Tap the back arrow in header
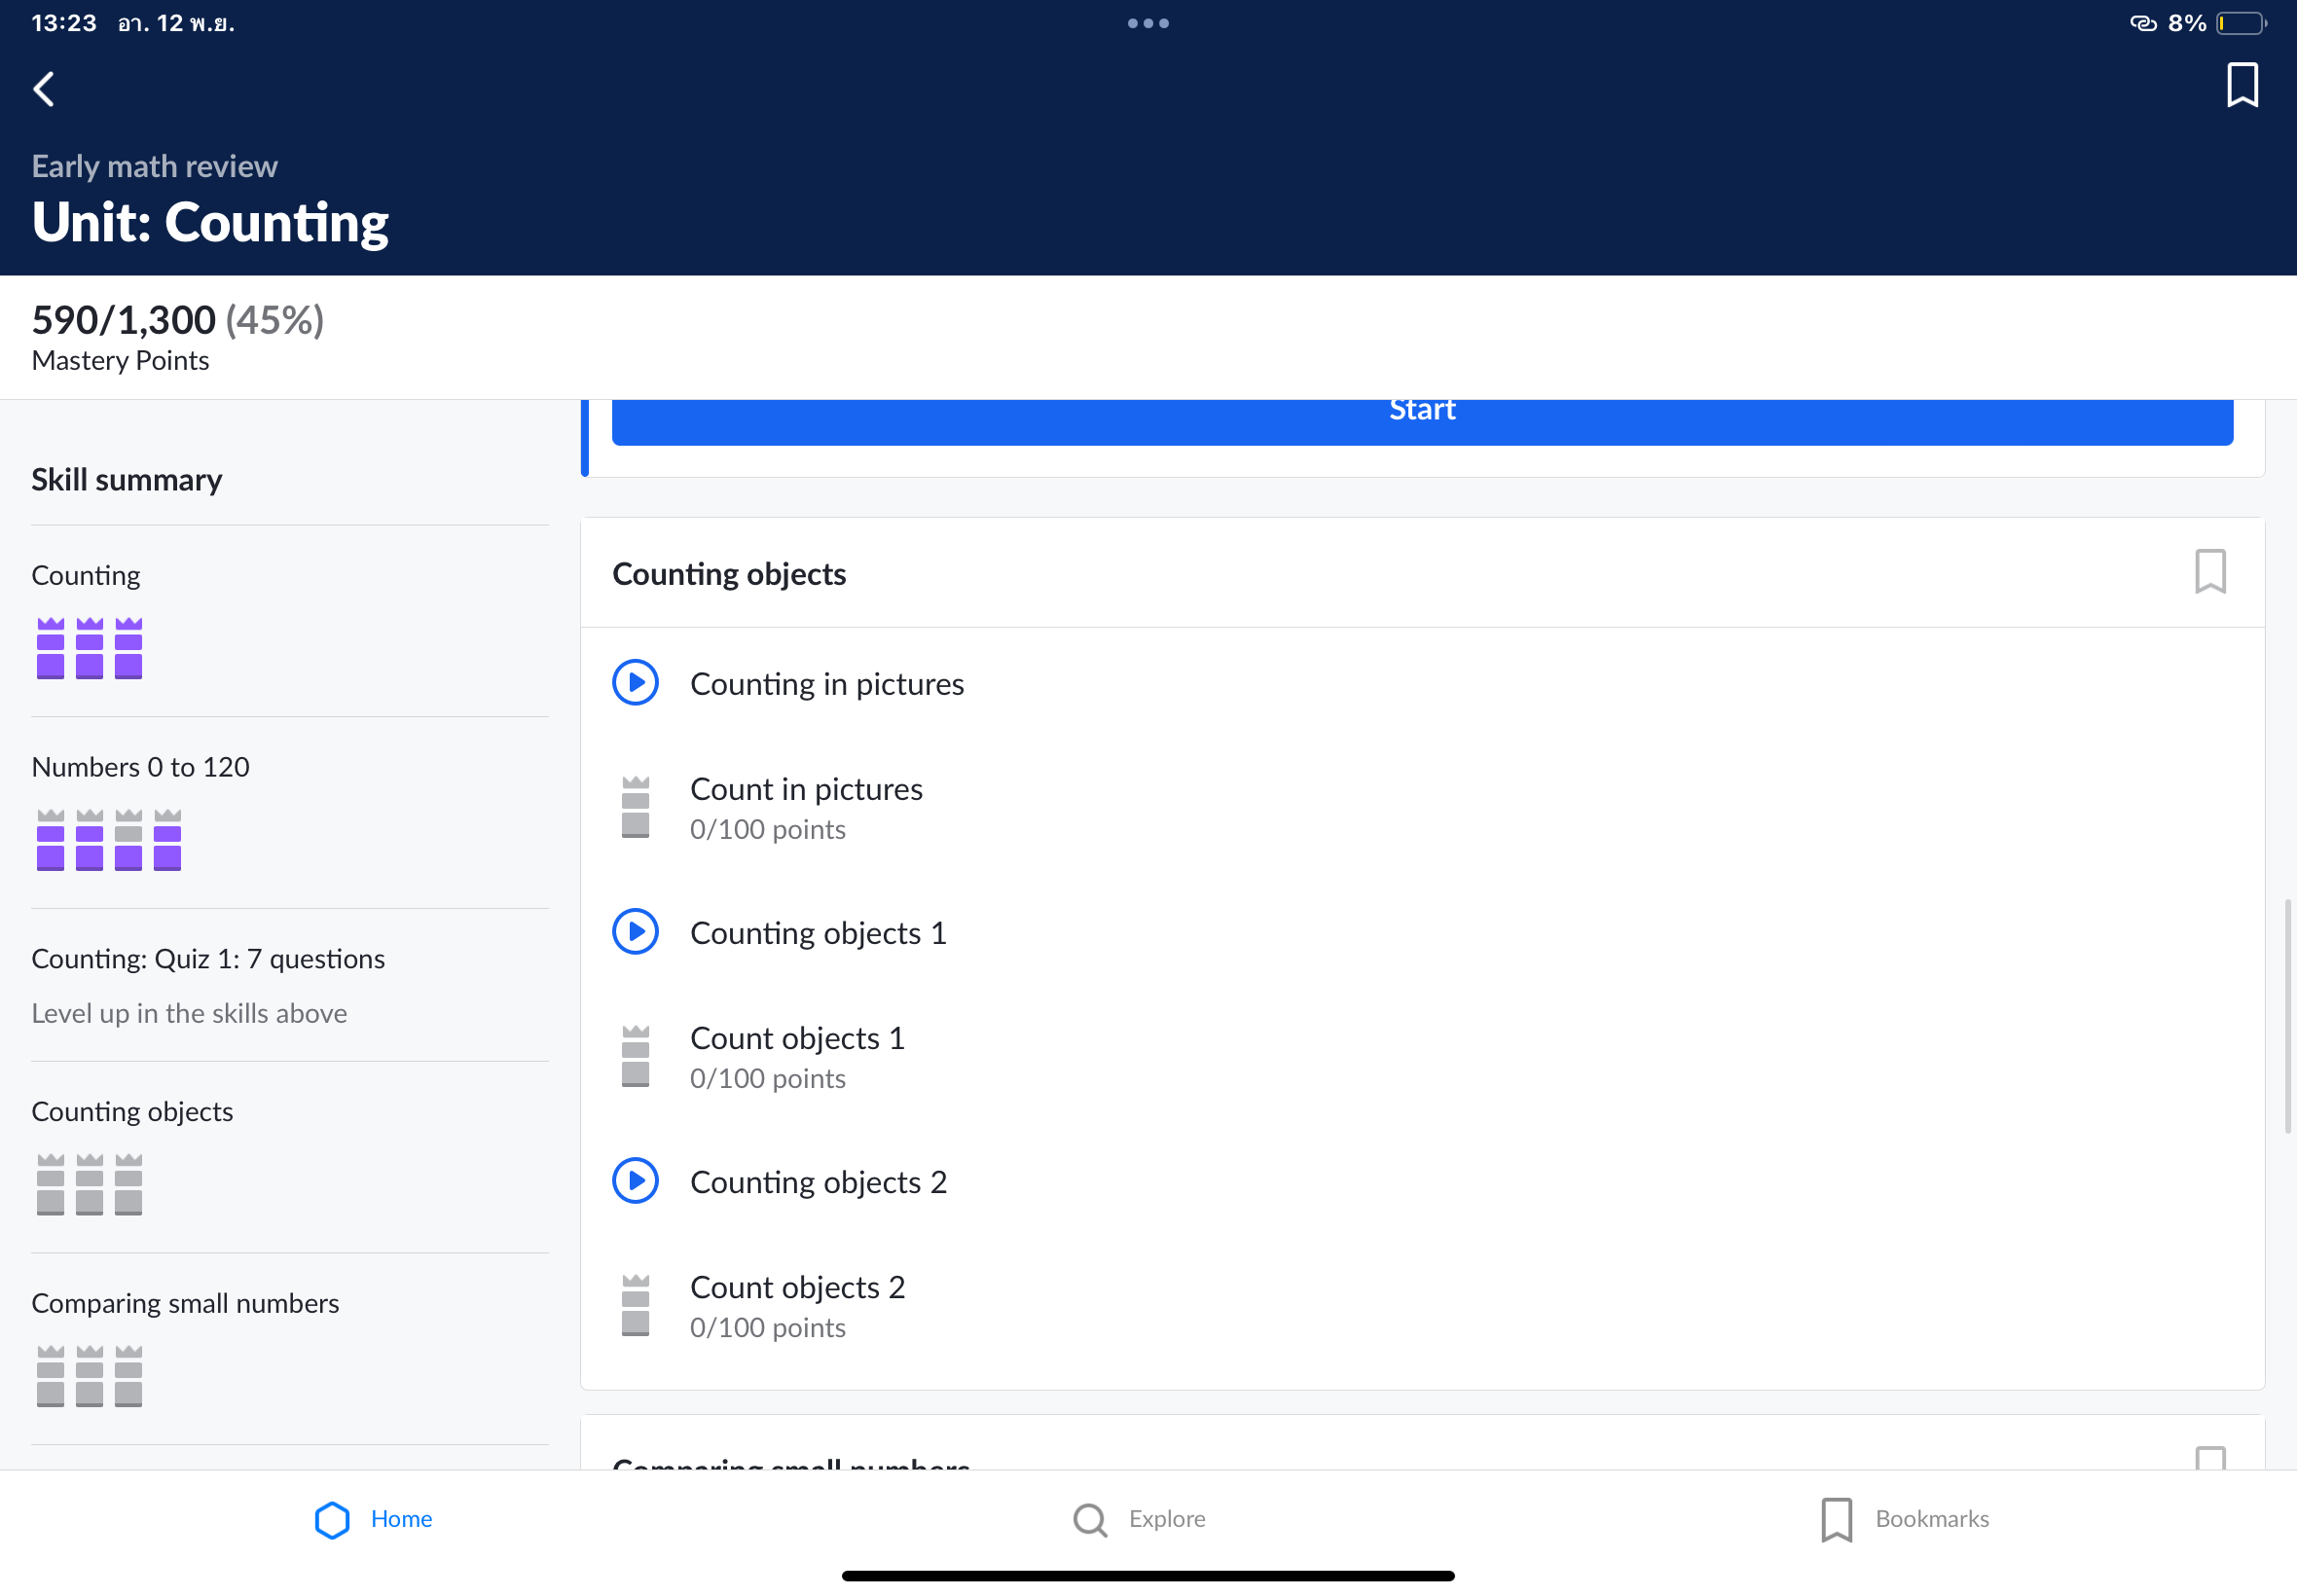2297x1596 pixels. 44,89
